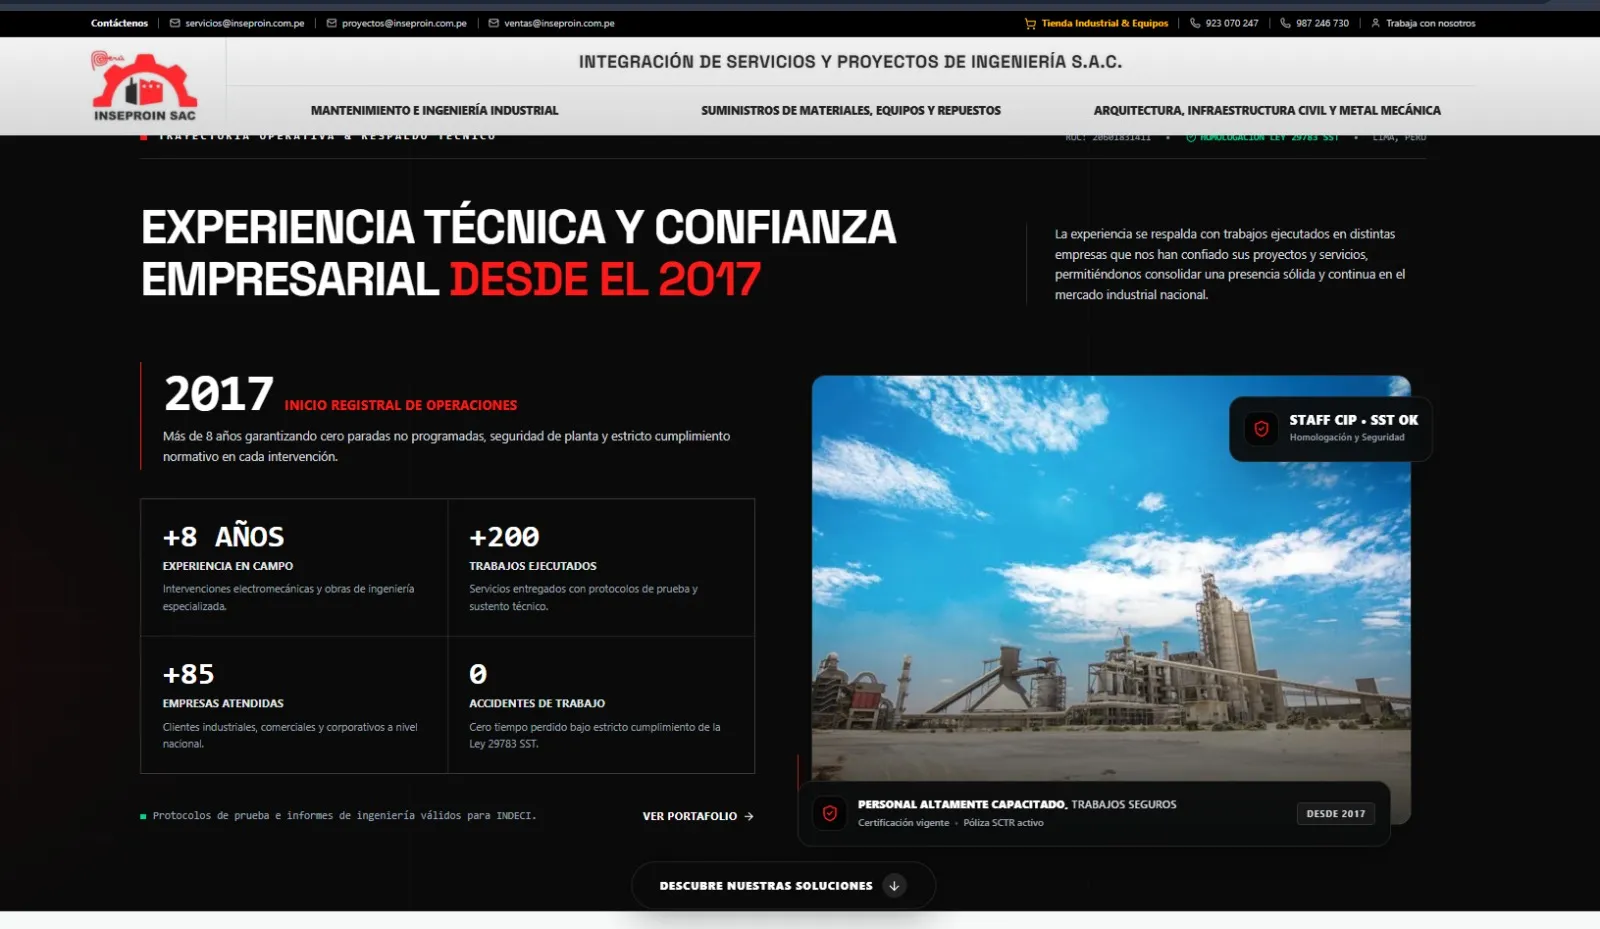Open Trabaja con nosotros link
The width and height of the screenshot is (1600, 929).
click(x=1430, y=23)
